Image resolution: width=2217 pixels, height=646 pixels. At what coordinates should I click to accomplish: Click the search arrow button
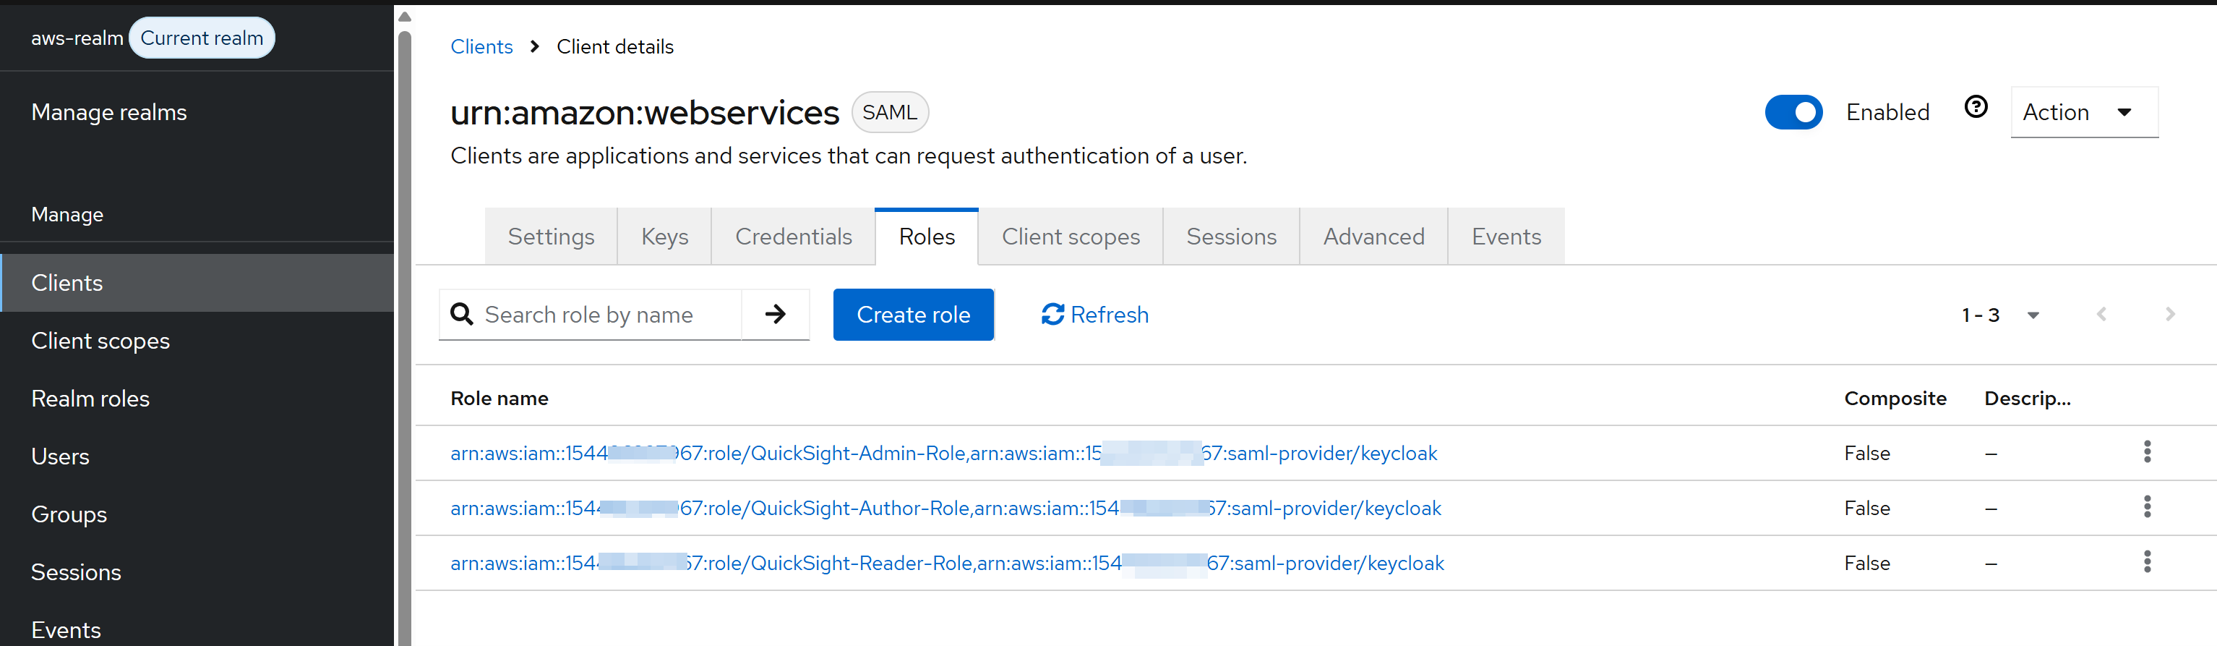tap(775, 315)
